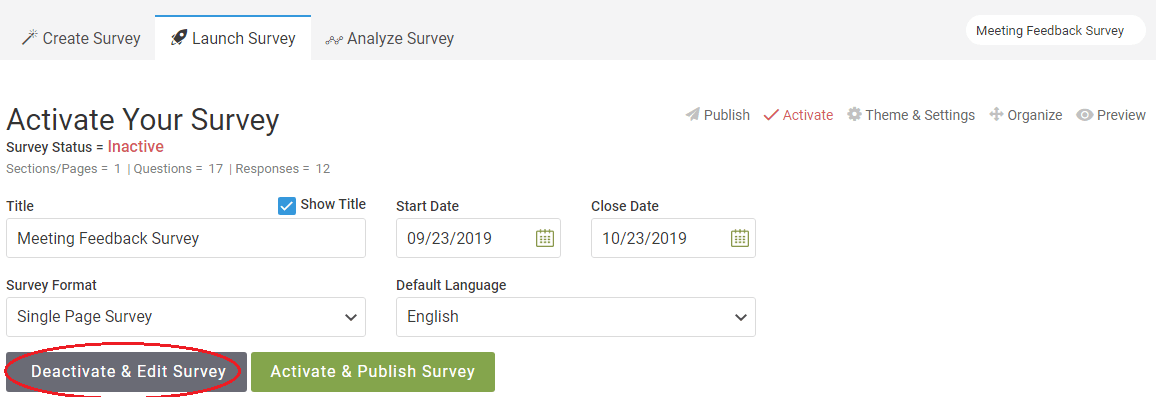The height and width of the screenshot is (397, 1156).
Task: Click the Title text input field
Action: (x=186, y=238)
